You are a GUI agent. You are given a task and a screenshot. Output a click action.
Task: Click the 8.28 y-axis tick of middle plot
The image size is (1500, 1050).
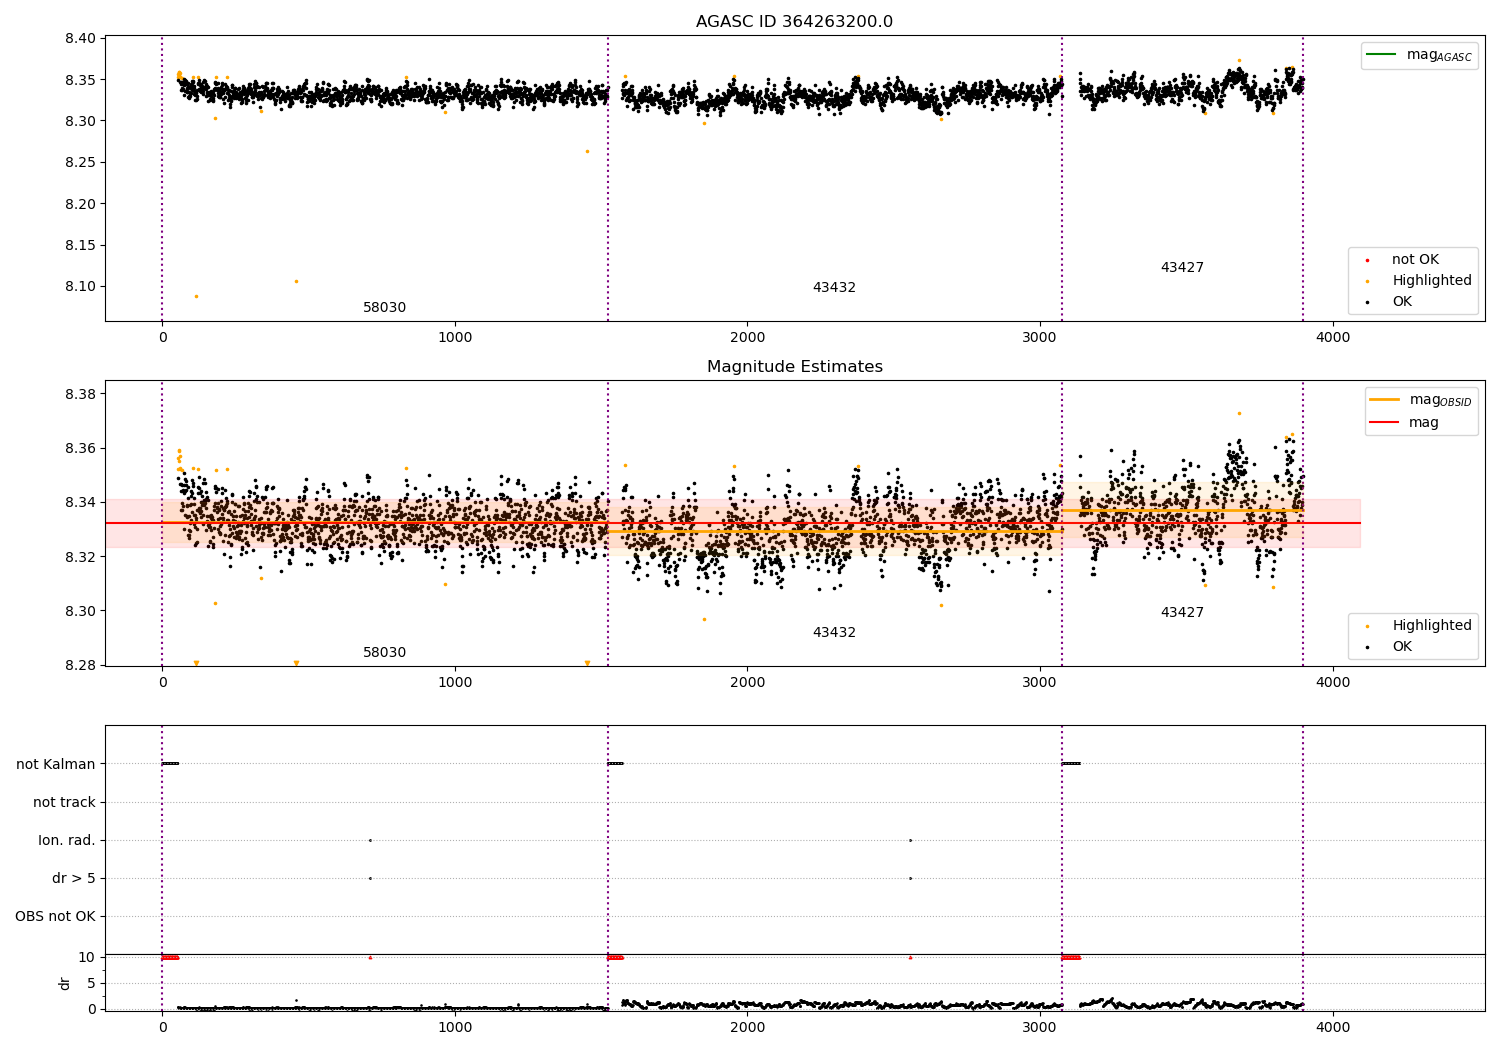coord(80,665)
